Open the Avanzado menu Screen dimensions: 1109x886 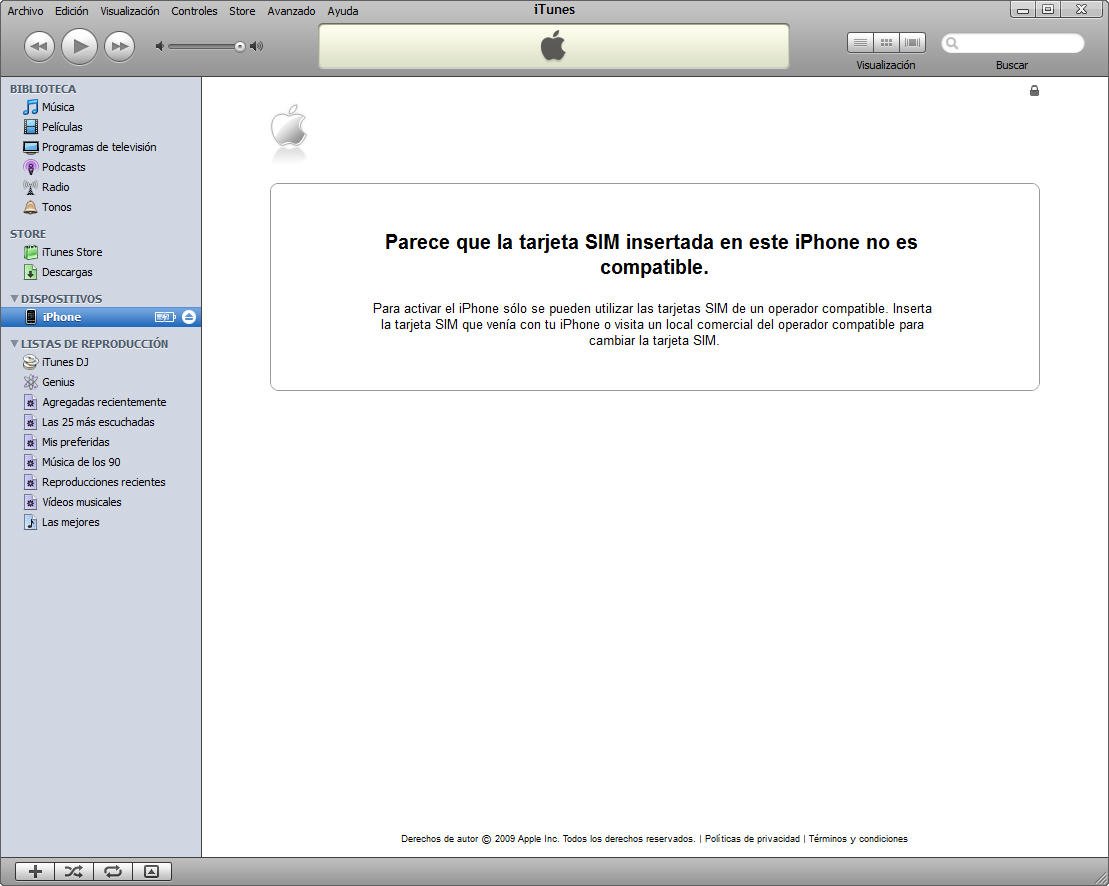pyautogui.click(x=291, y=11)
